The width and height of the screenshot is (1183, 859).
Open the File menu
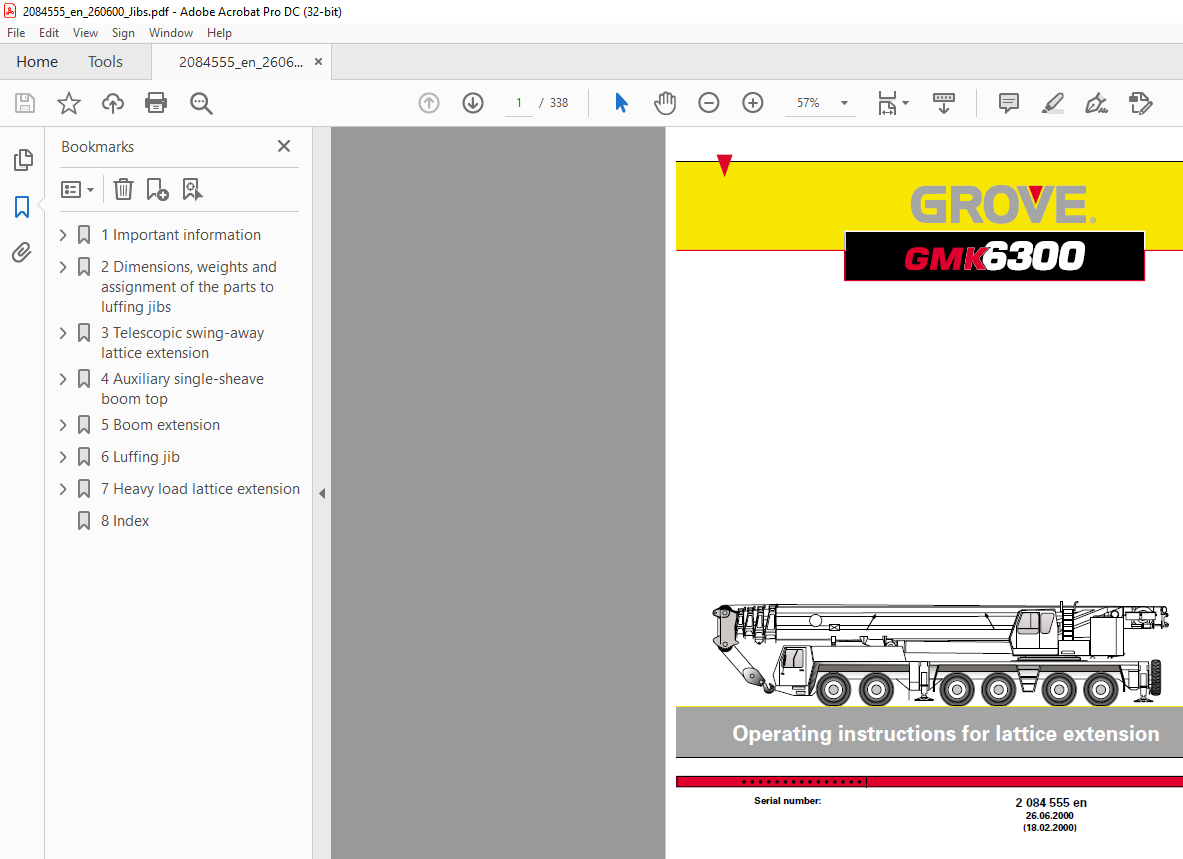(x=16, y=33)
